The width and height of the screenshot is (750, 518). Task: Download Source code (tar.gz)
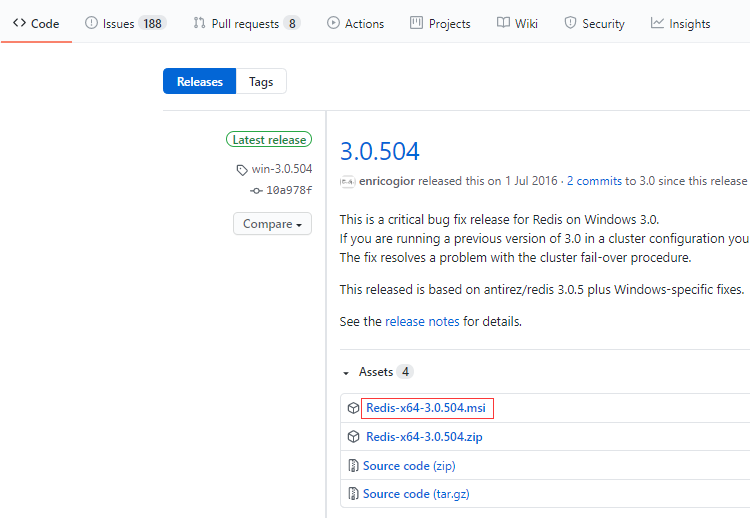point(416,494)
